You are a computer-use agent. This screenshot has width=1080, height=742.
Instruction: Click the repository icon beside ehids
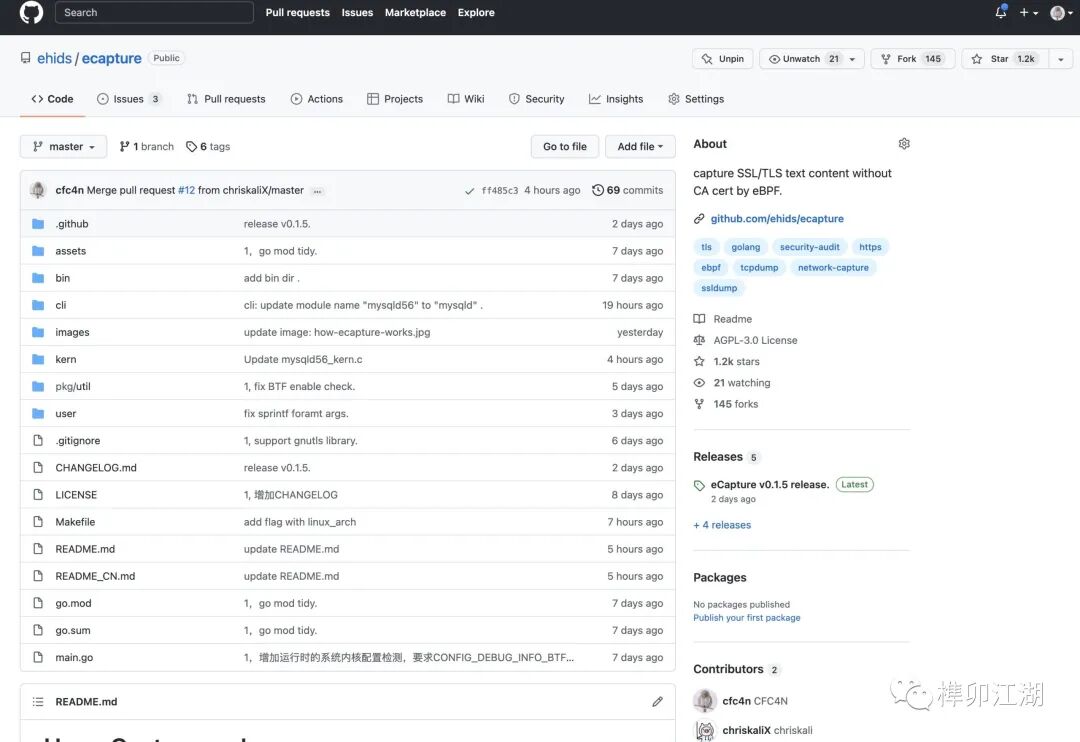pos(25,58)
